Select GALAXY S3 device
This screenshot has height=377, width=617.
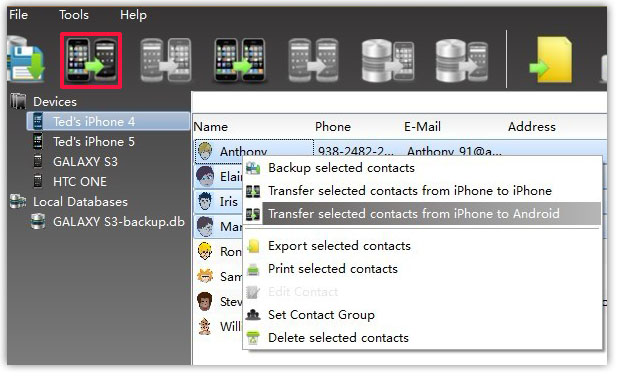[85, 161]
